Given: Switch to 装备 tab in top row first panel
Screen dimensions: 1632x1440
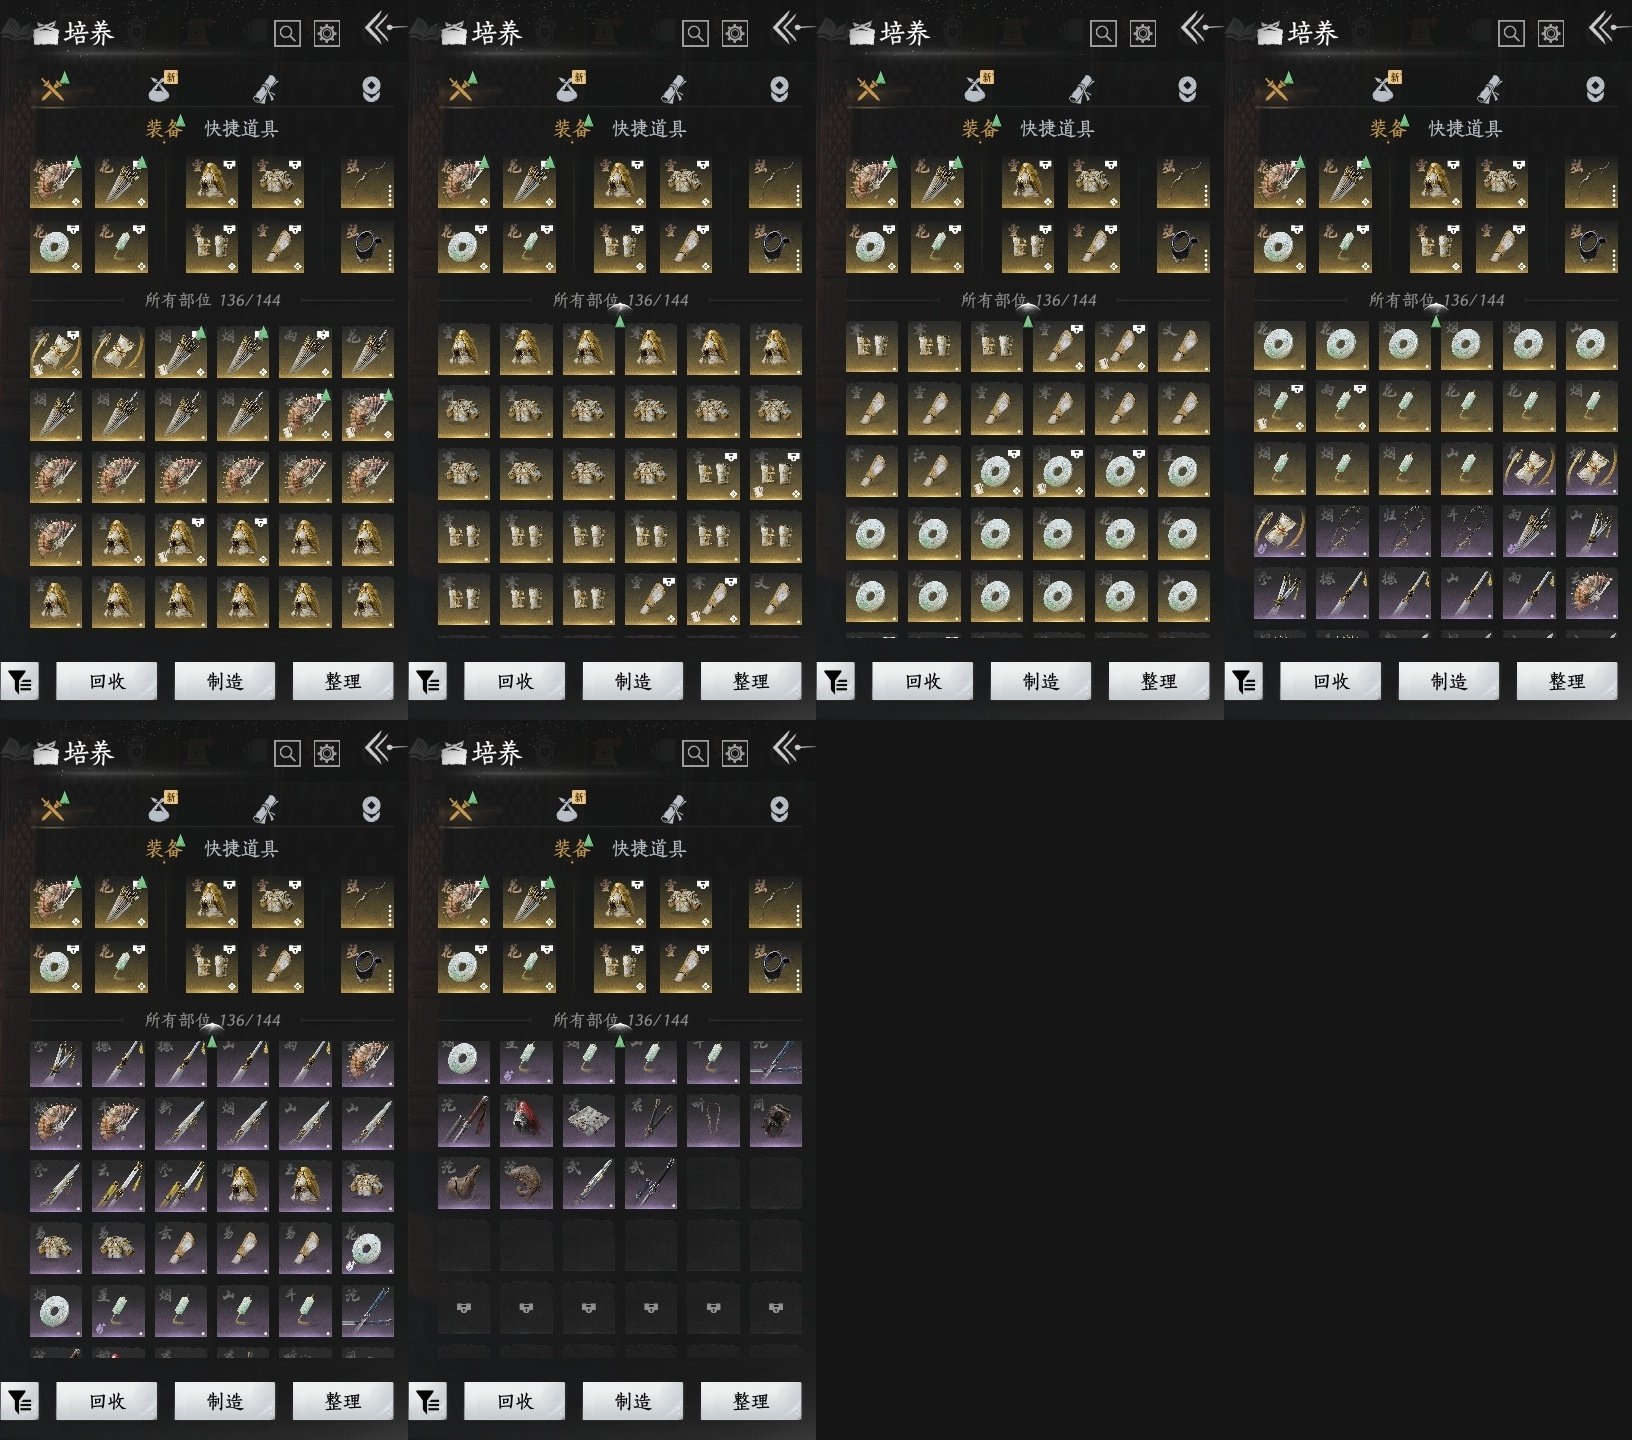Looking at the screenshot, I should 164,128.
